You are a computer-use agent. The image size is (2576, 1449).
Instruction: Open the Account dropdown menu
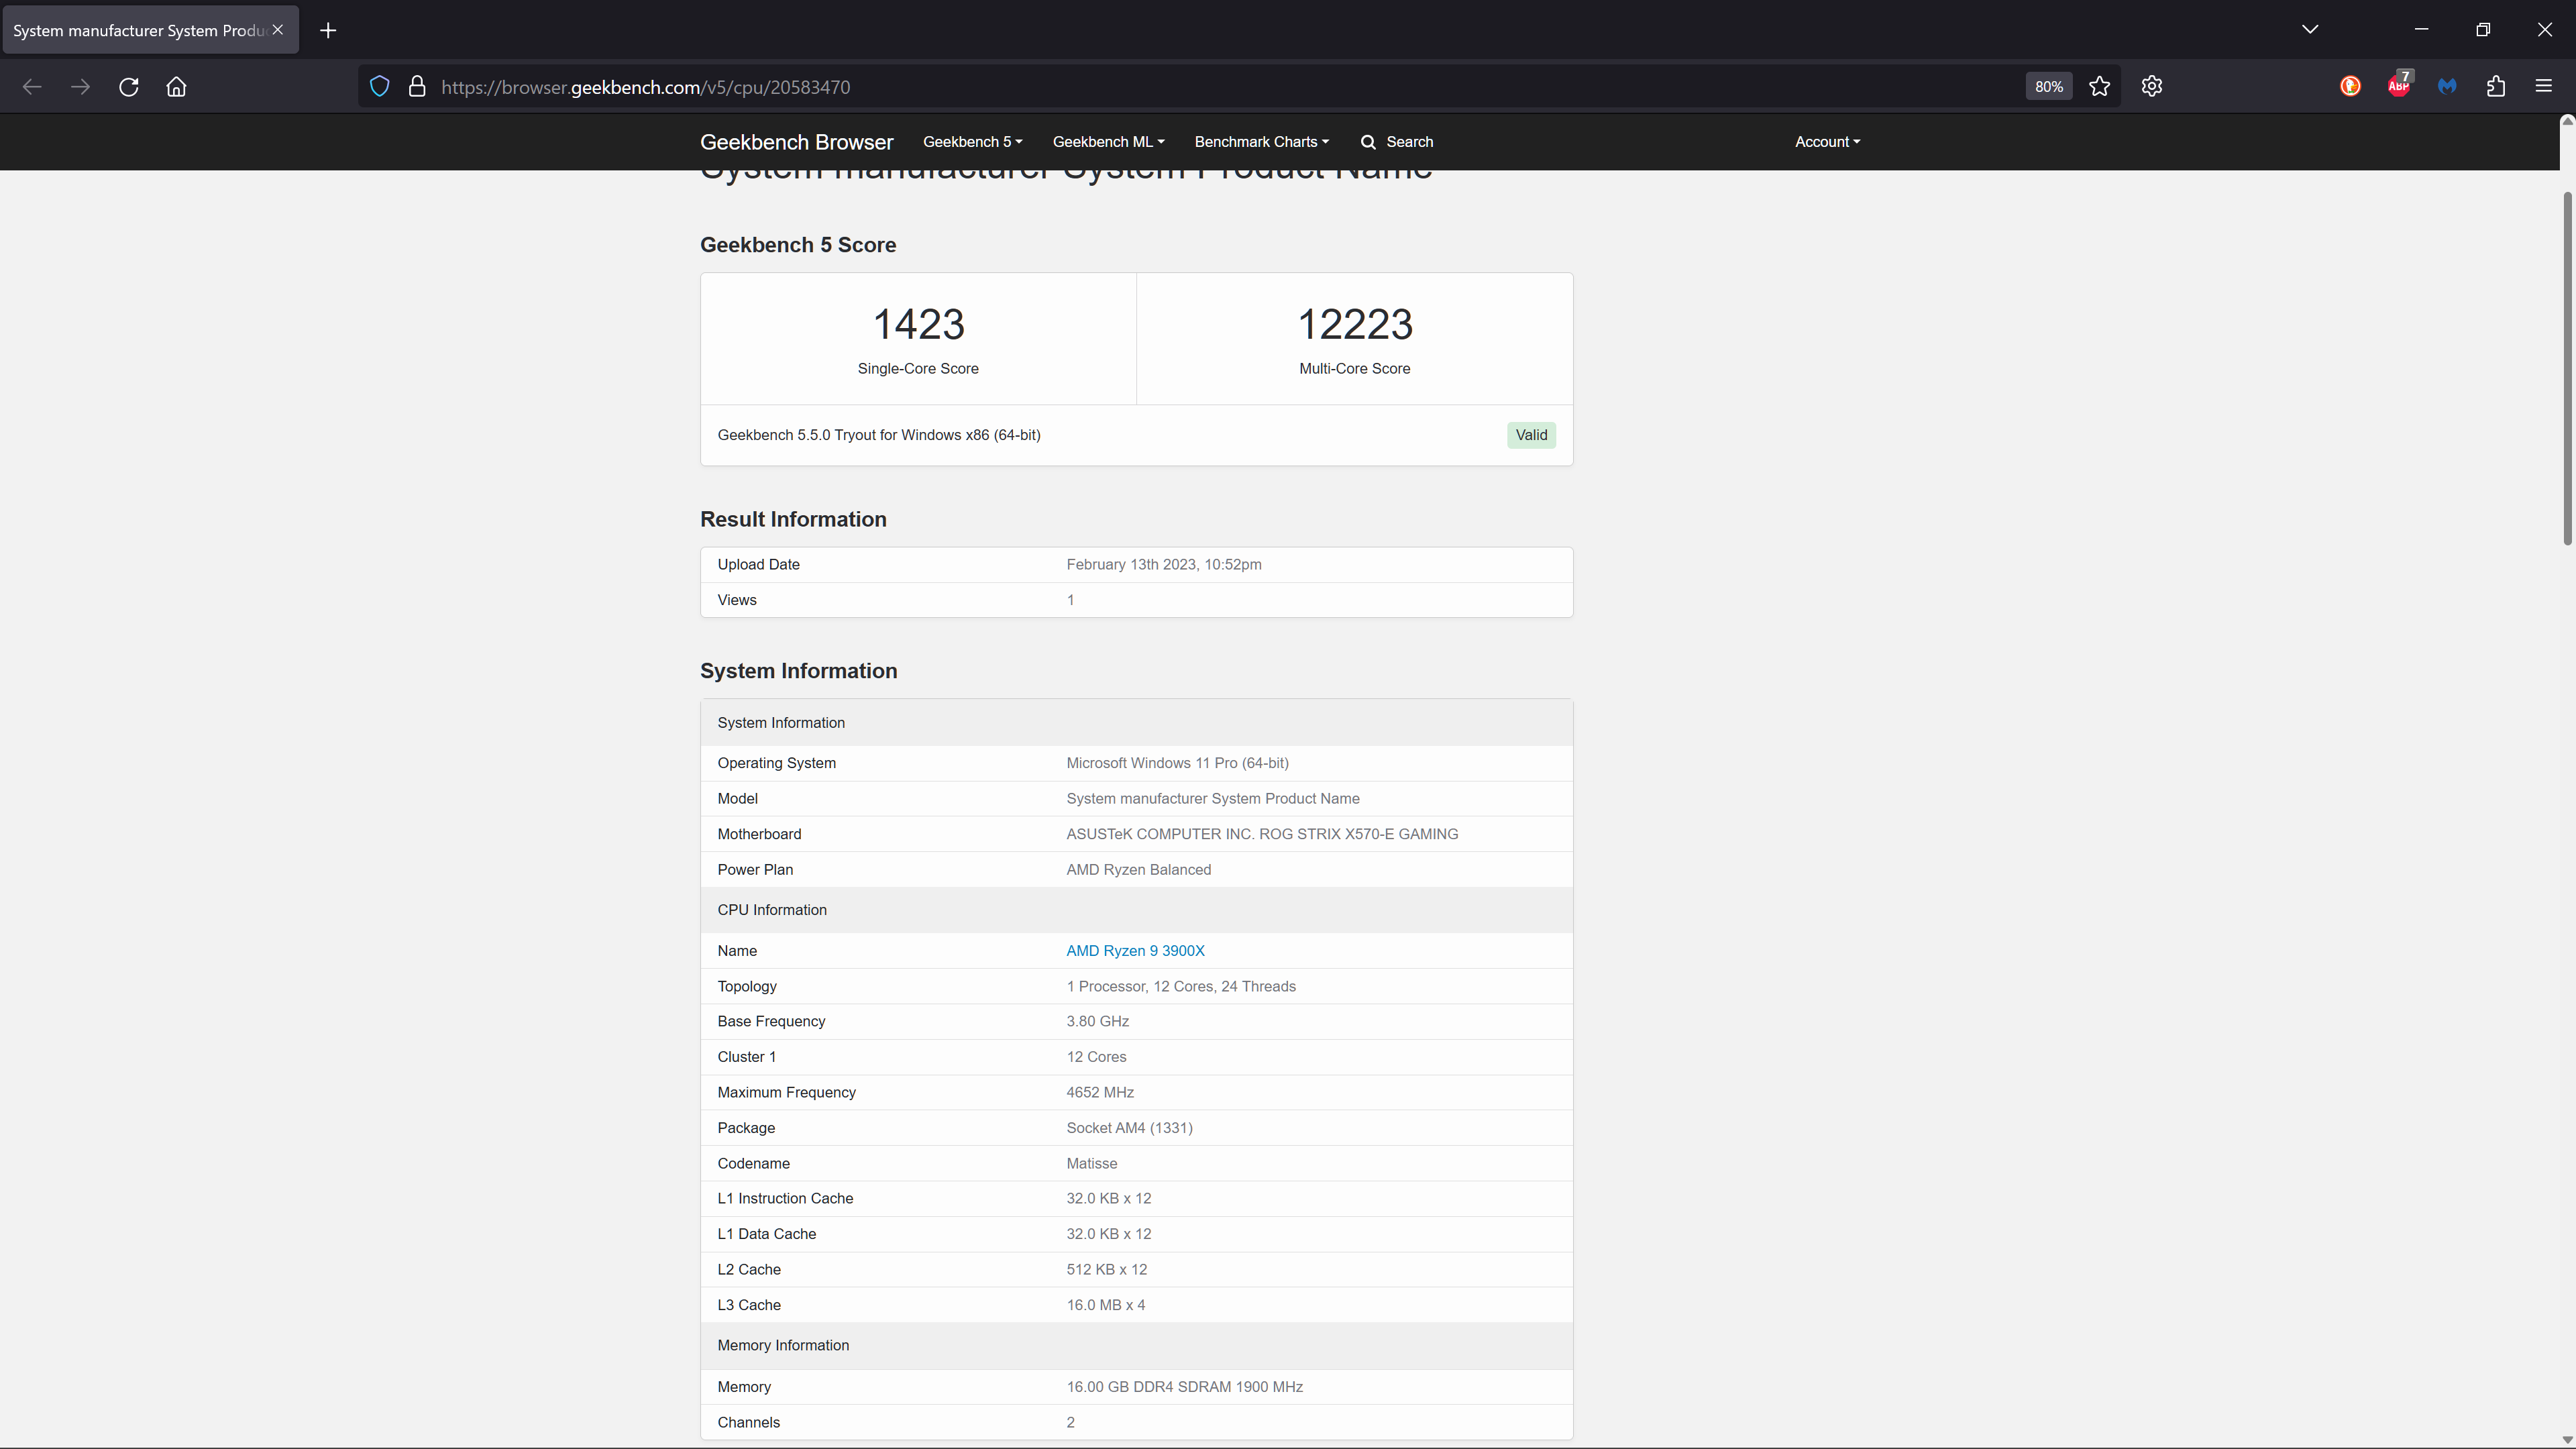1827,142
